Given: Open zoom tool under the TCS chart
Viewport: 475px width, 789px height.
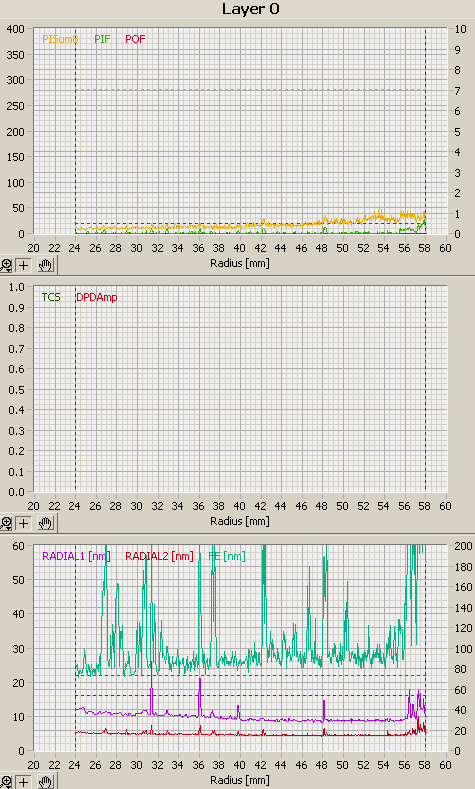Looking at the screenshot, I should coord(6,523).
